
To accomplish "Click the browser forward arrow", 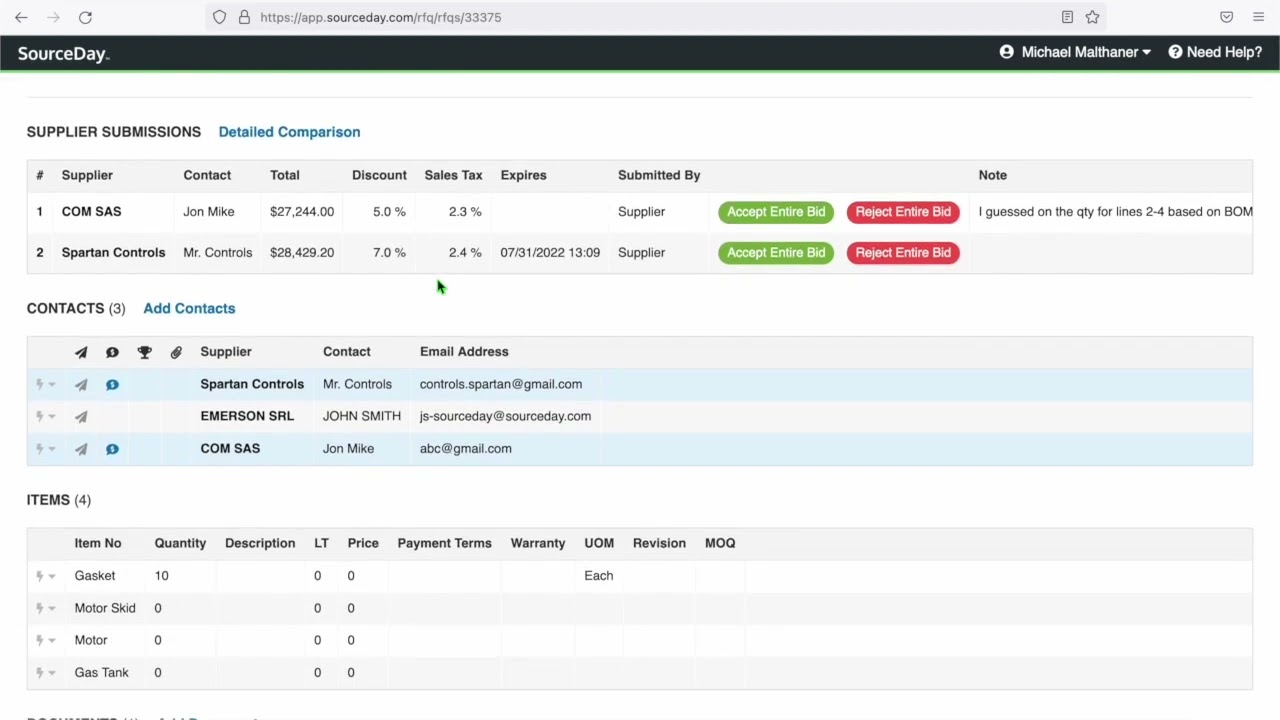I will coord(53,17).
